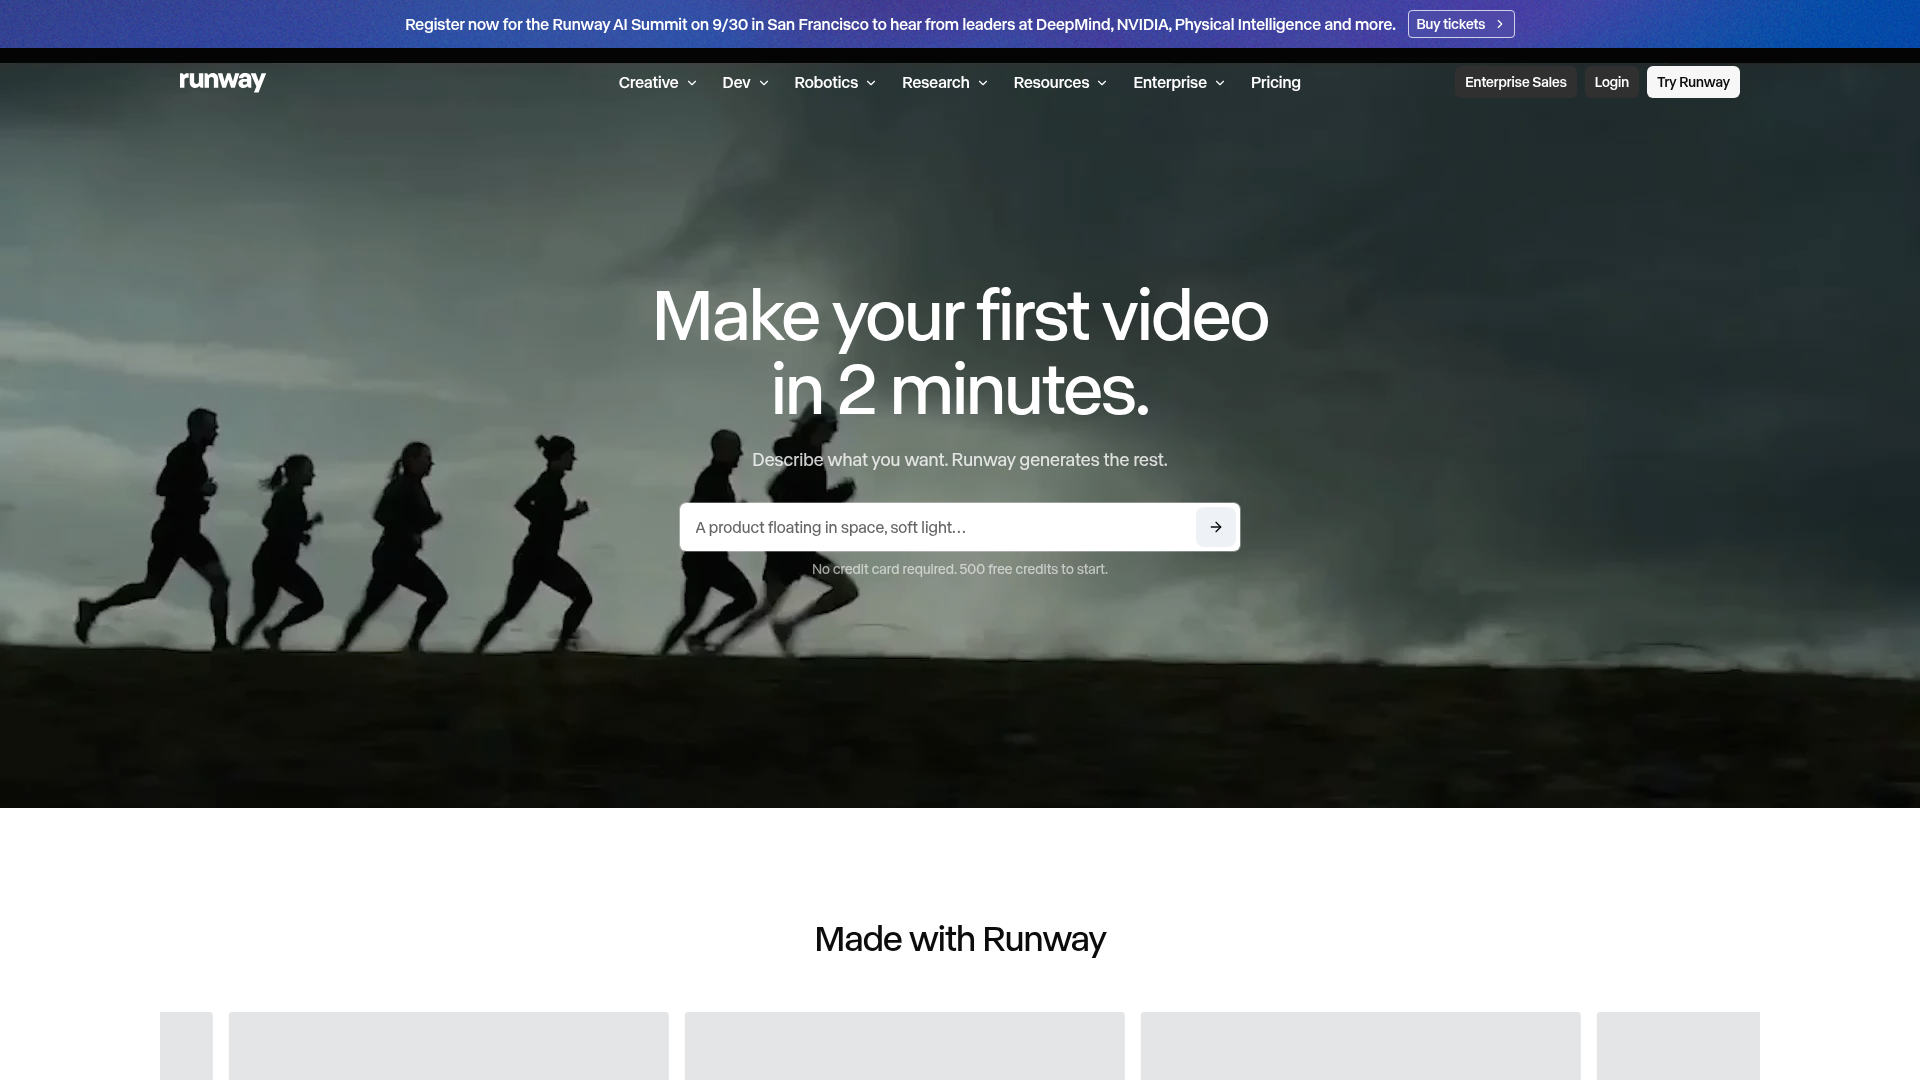Click the Login button
Viewport: 1920px width, 1080px height.
tap(1611, 82)
